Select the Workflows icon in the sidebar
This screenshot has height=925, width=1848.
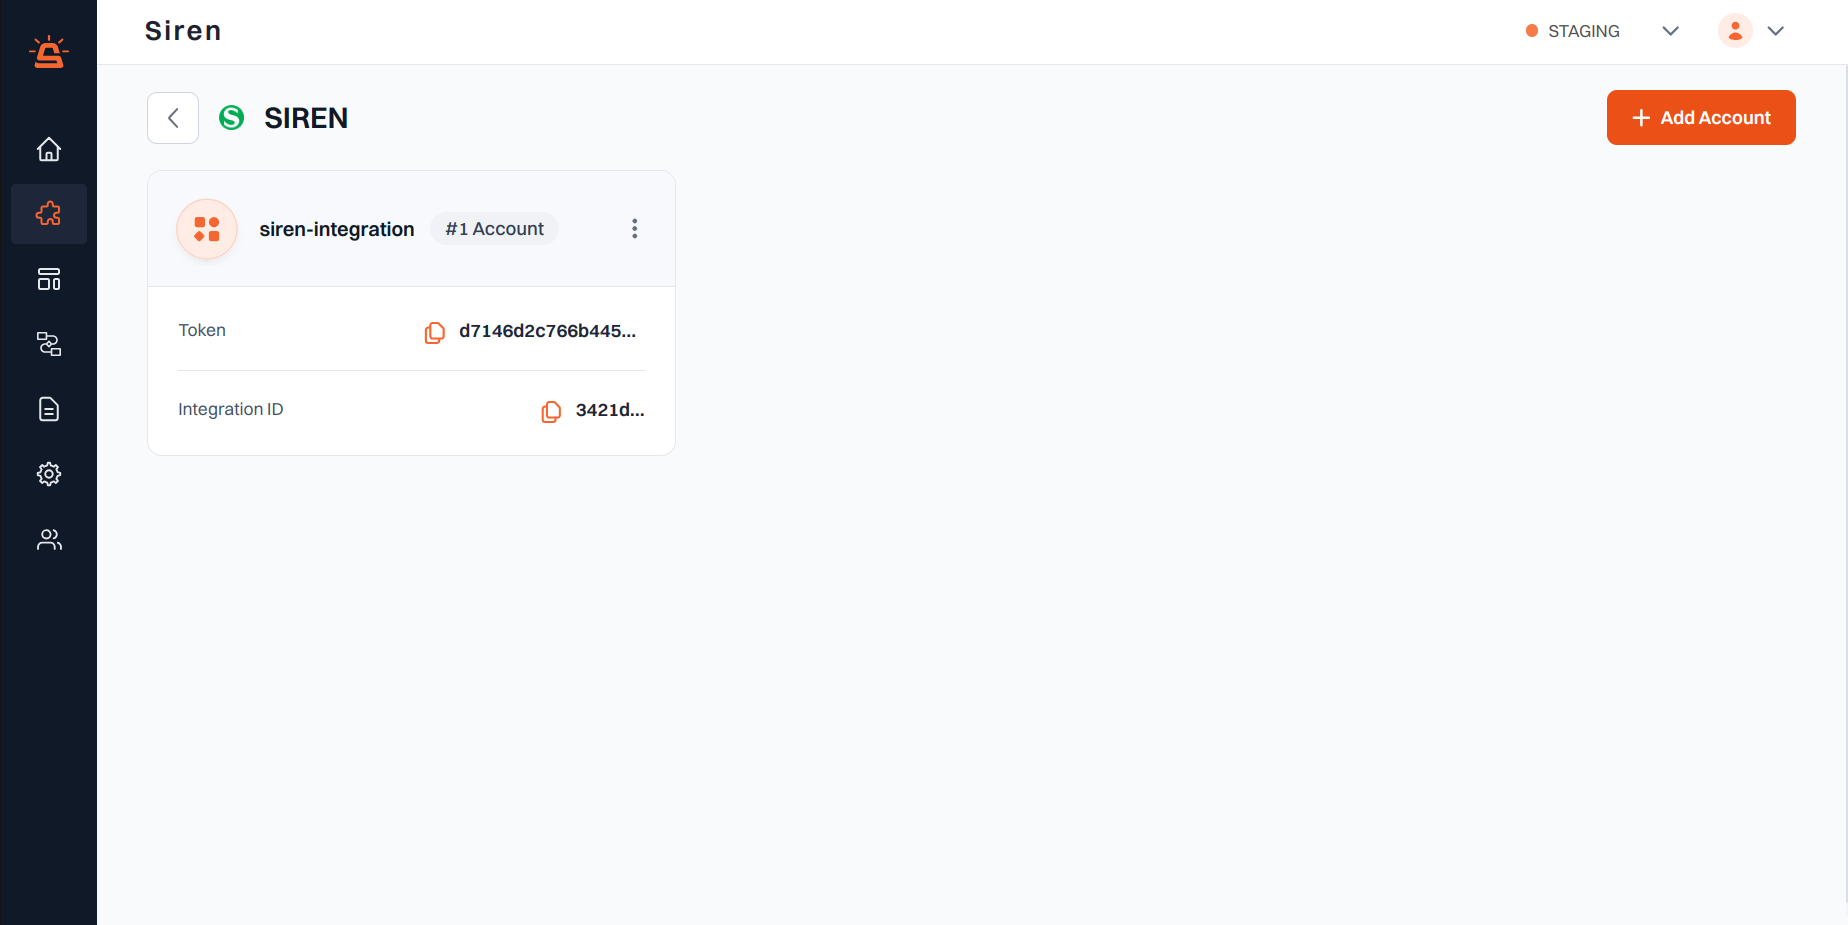click(x=48, y=344)
